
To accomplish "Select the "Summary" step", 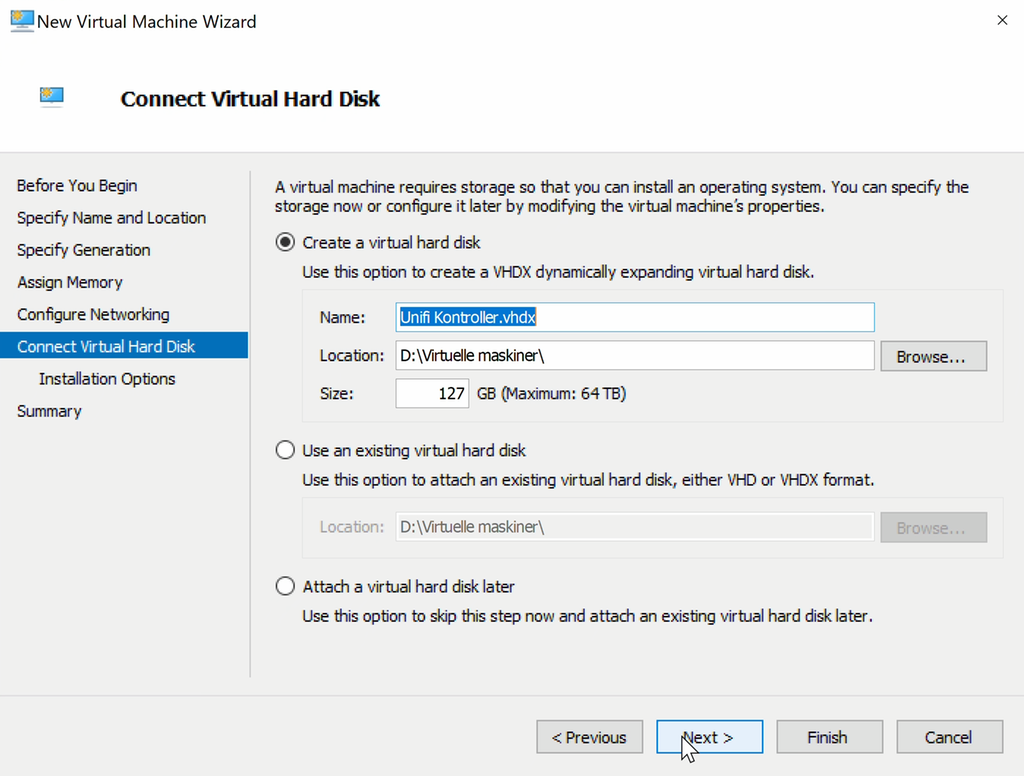I will coord(49,410).
